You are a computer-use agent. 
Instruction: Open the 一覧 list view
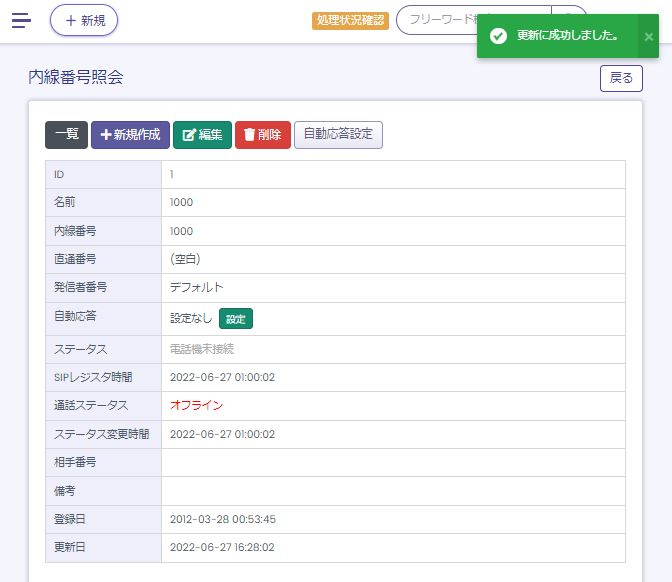pyautogui.click(x=66, y=135)
